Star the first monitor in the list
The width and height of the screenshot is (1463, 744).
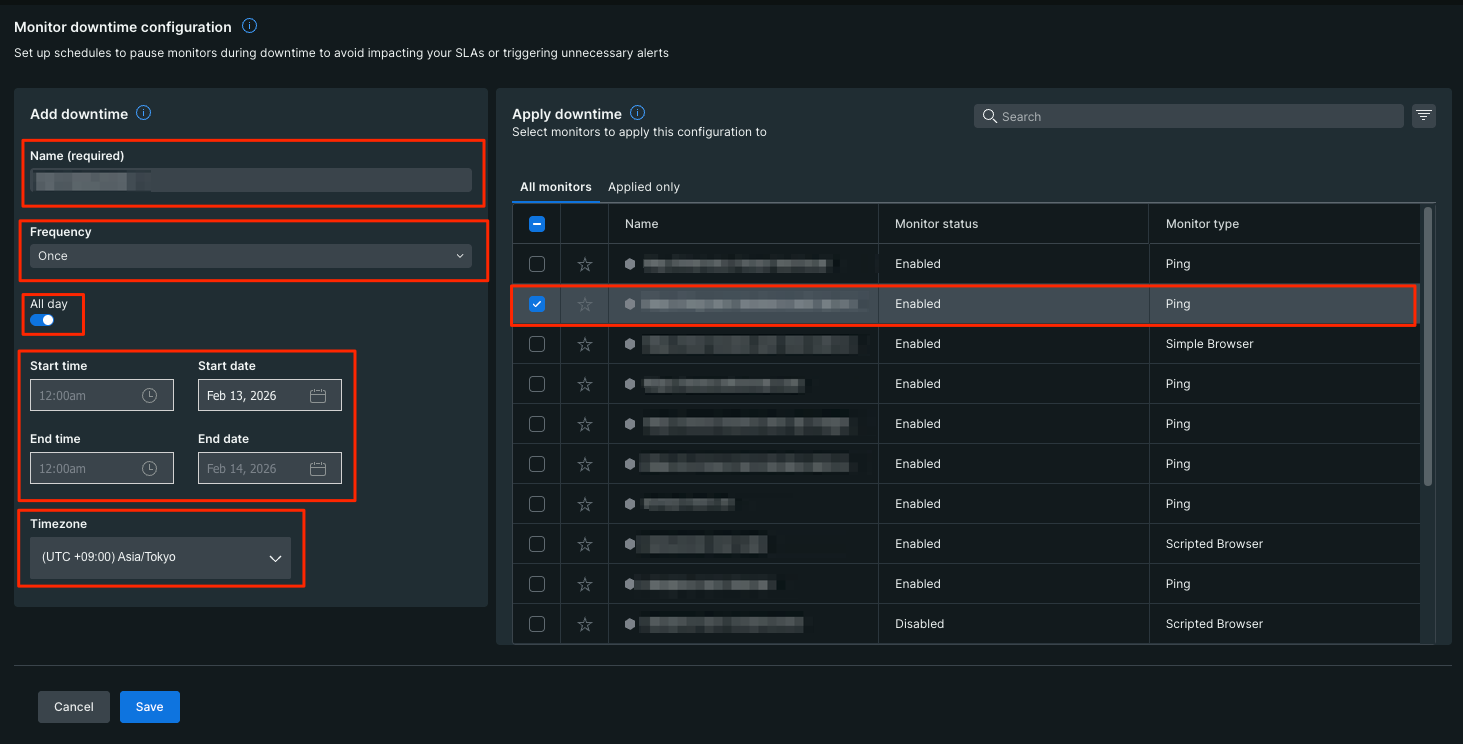coord(585,264)
